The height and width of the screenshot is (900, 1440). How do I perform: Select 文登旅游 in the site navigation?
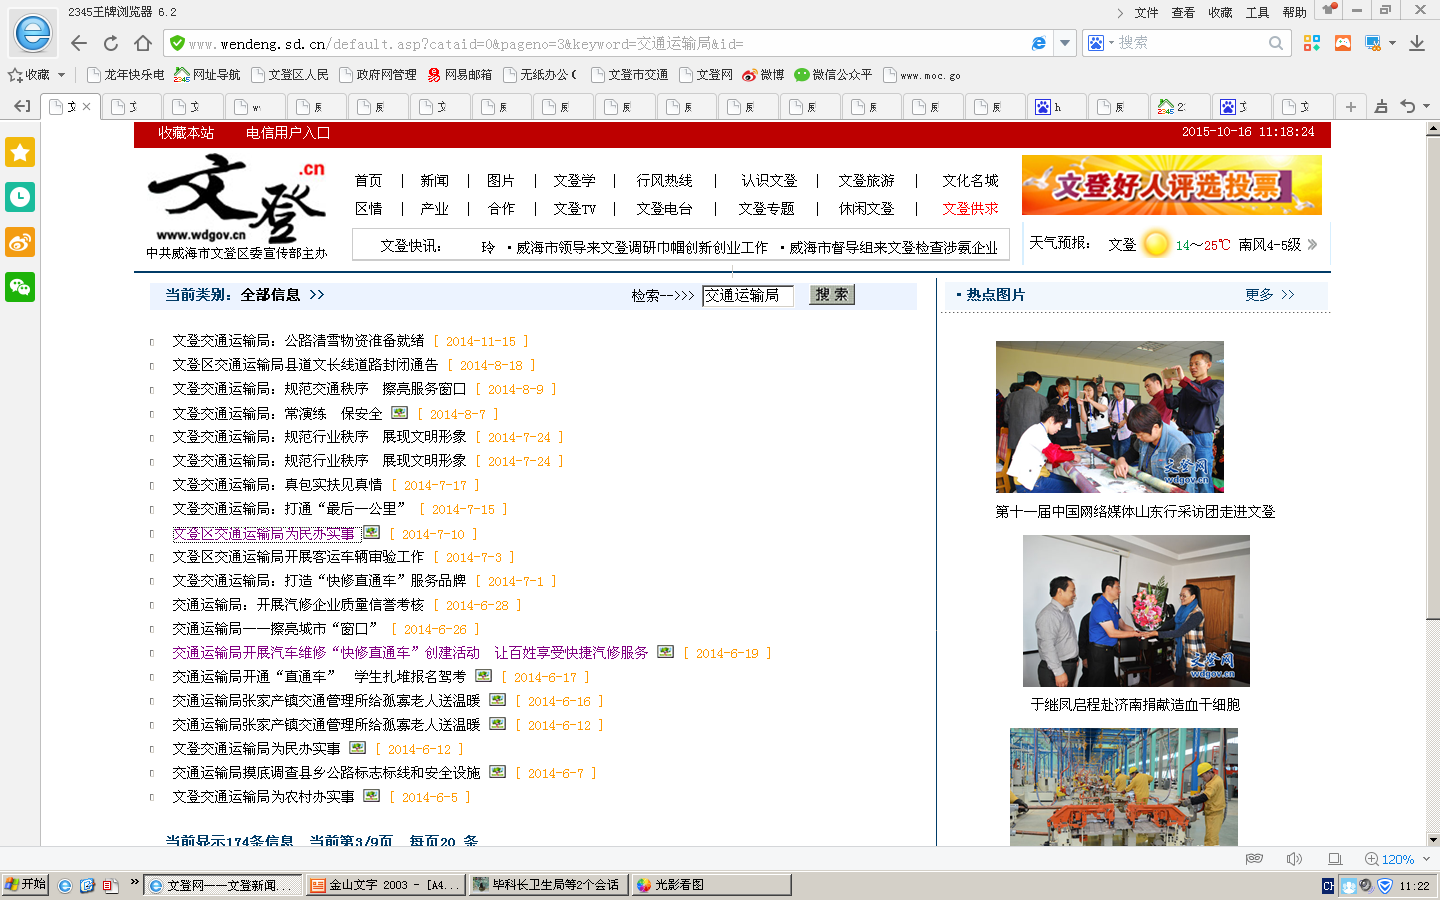point(866,181)
